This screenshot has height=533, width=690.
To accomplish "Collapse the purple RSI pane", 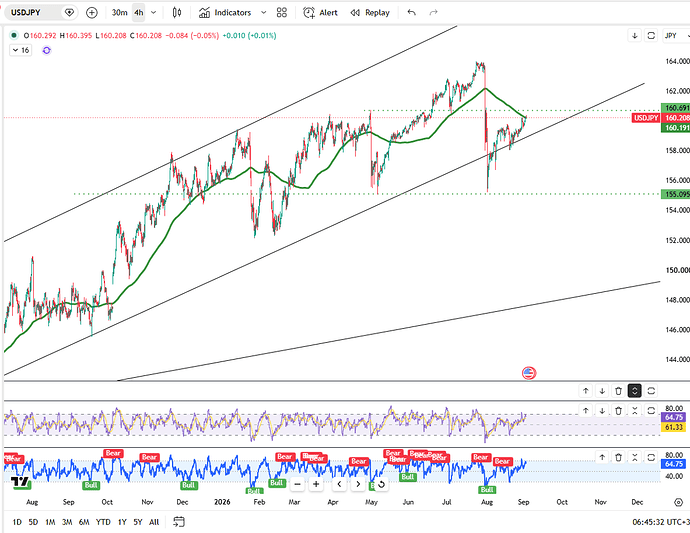I will [635, 411].
